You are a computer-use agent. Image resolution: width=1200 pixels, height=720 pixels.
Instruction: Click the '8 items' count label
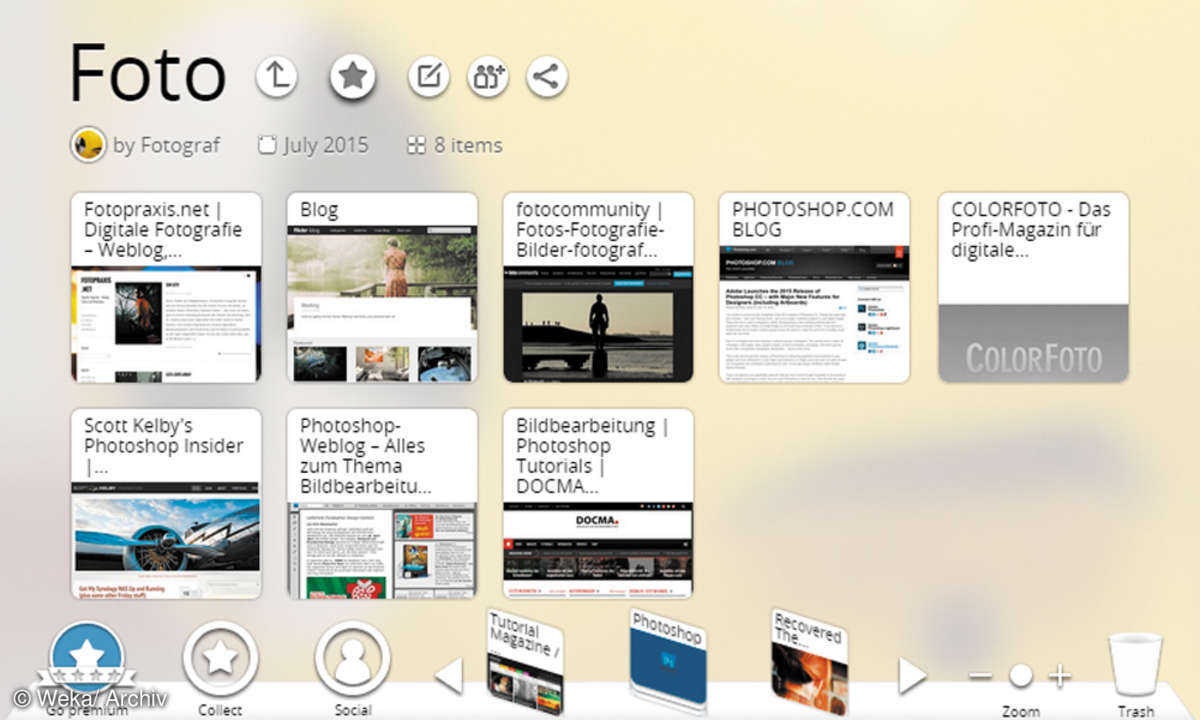[468, 145]
